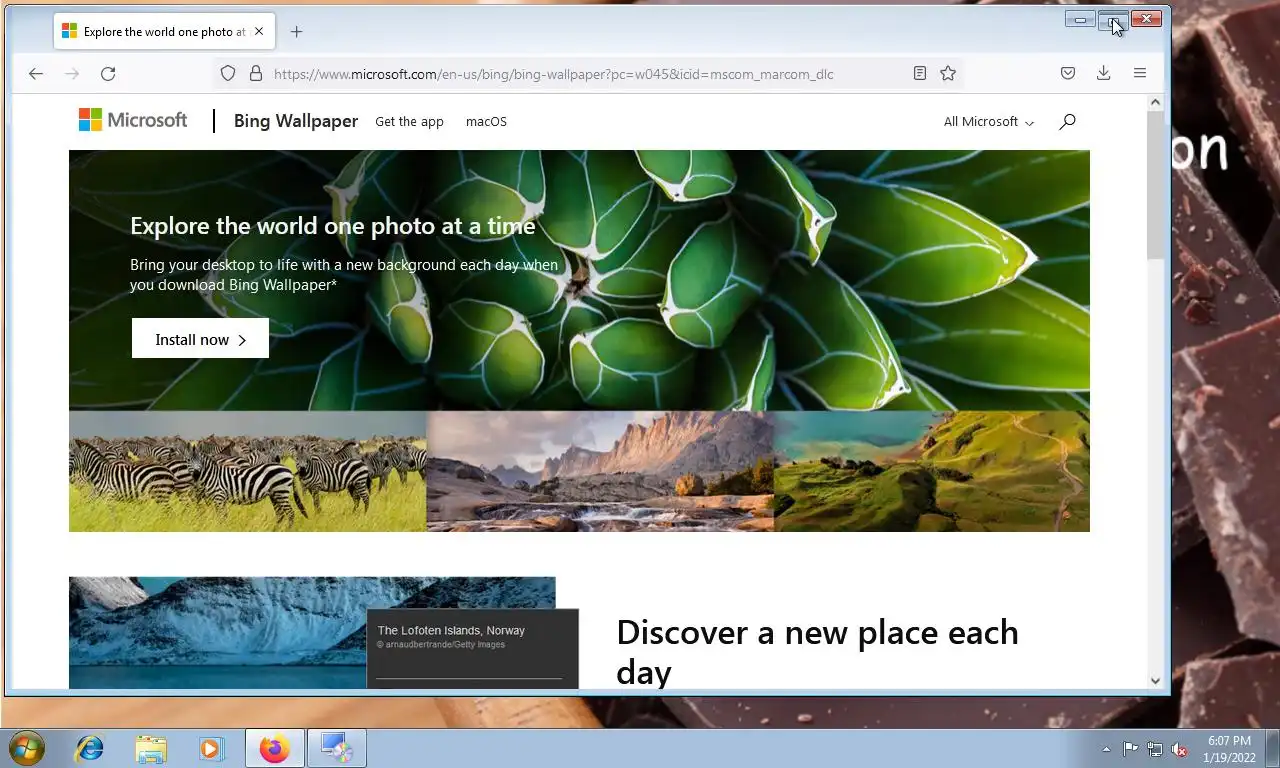The image size is (1280, 768).
Task: Open the Action Center flag icon
Action: coord(1130,749)
